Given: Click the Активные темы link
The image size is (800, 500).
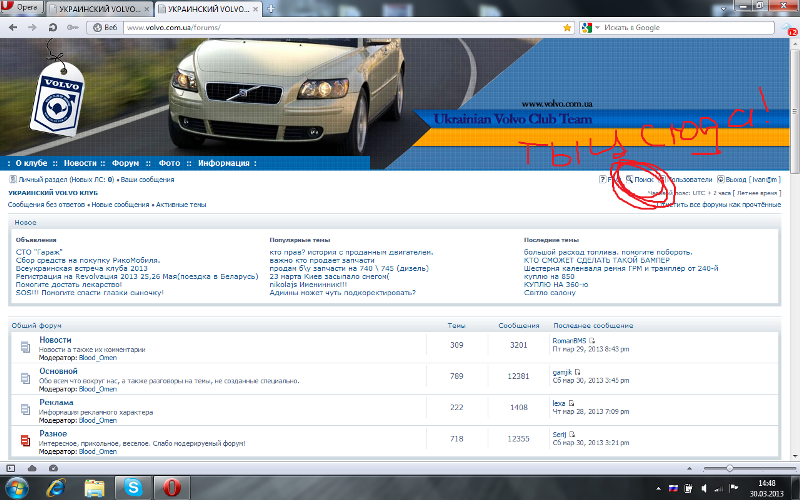Looking at the screenshot, I should [181, 204].
